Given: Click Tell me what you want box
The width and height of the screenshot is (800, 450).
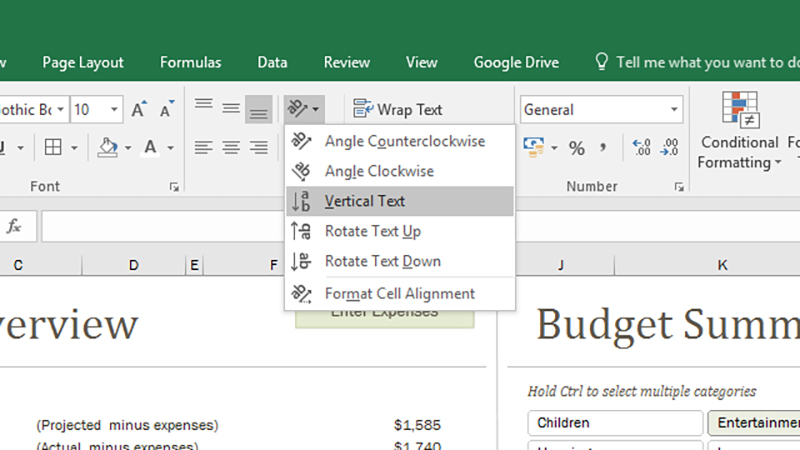Looking at the screenshot, I should click(x=708, y=62).
